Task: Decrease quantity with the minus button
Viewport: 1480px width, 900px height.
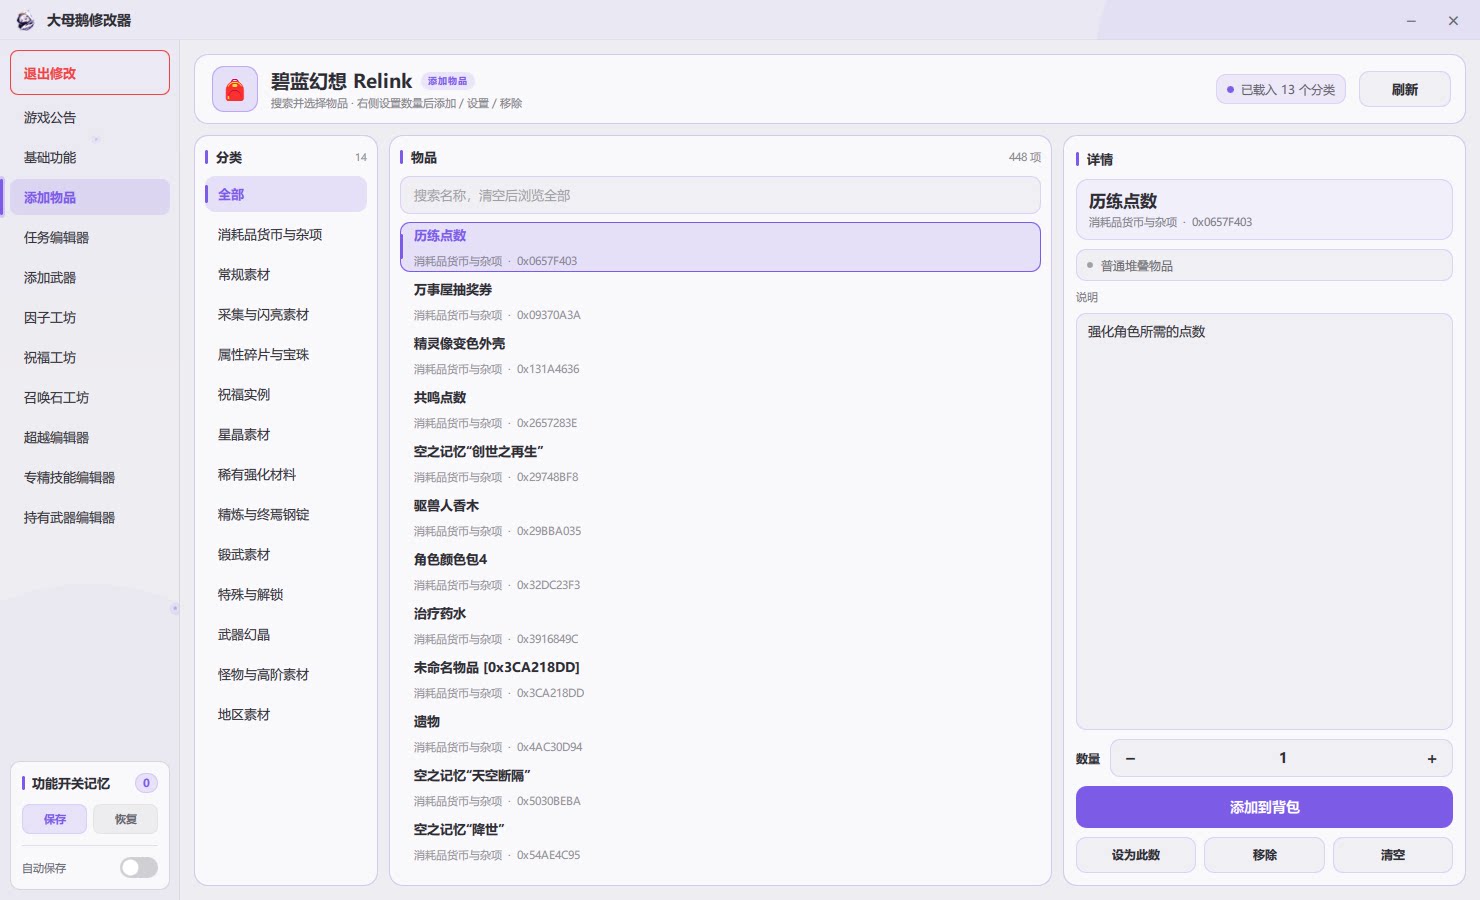Action: [1130, 759]
